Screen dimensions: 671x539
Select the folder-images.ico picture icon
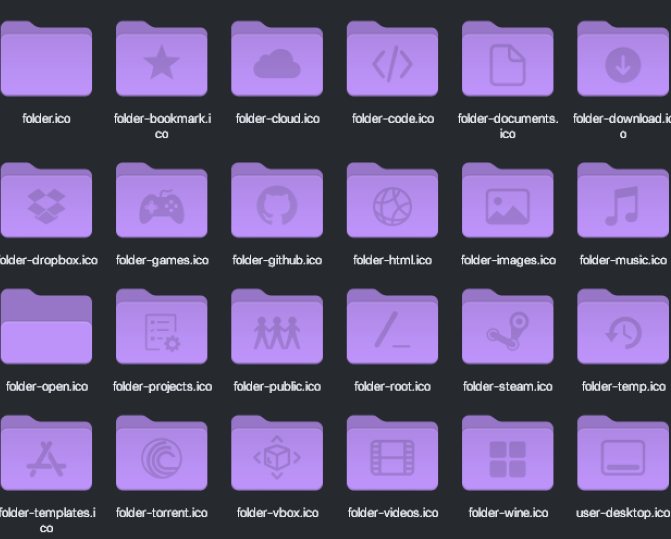click(507, 205)
